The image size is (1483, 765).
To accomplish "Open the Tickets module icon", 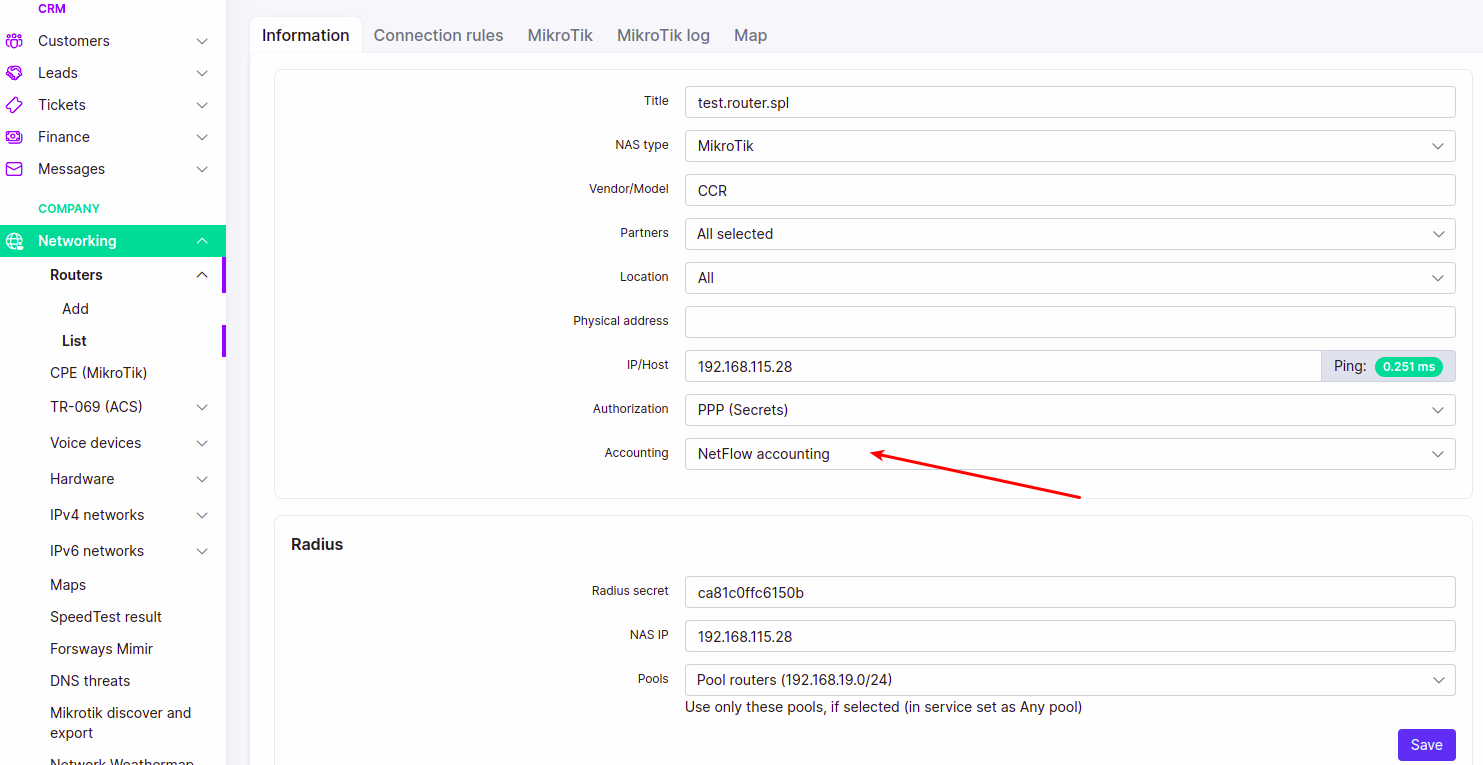I will [15, 104].
